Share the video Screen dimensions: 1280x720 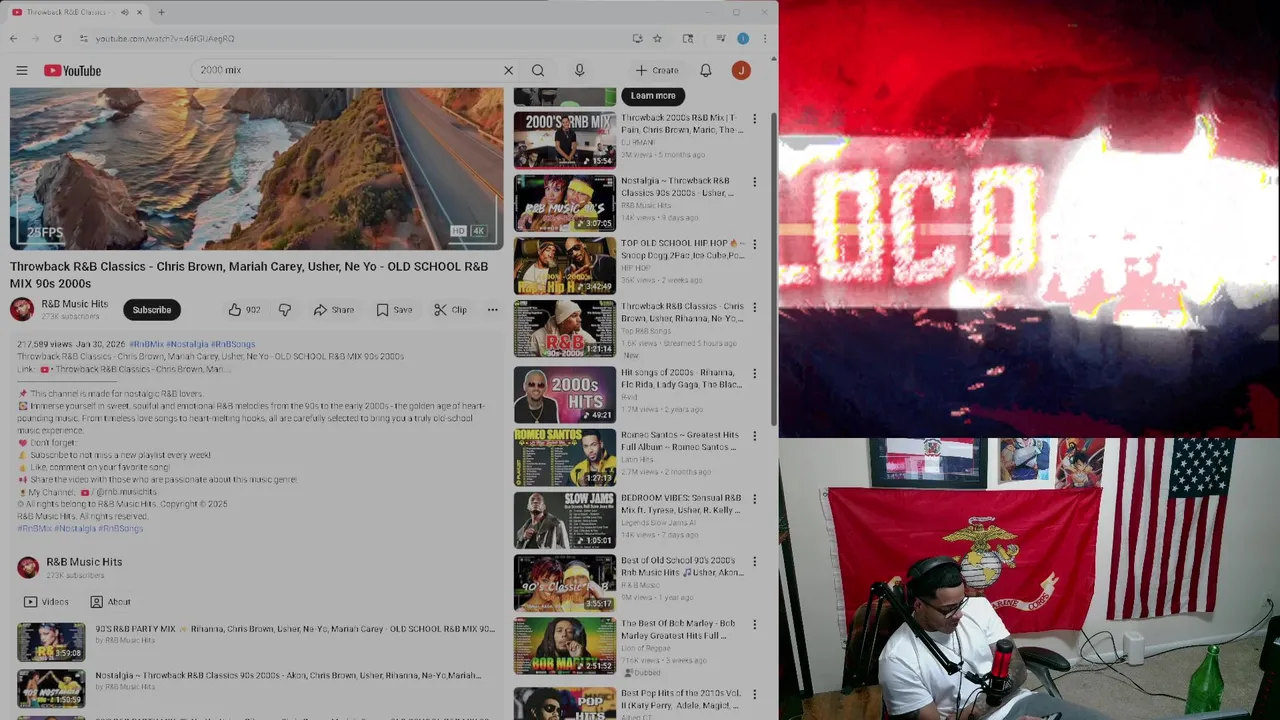point(334,310)
